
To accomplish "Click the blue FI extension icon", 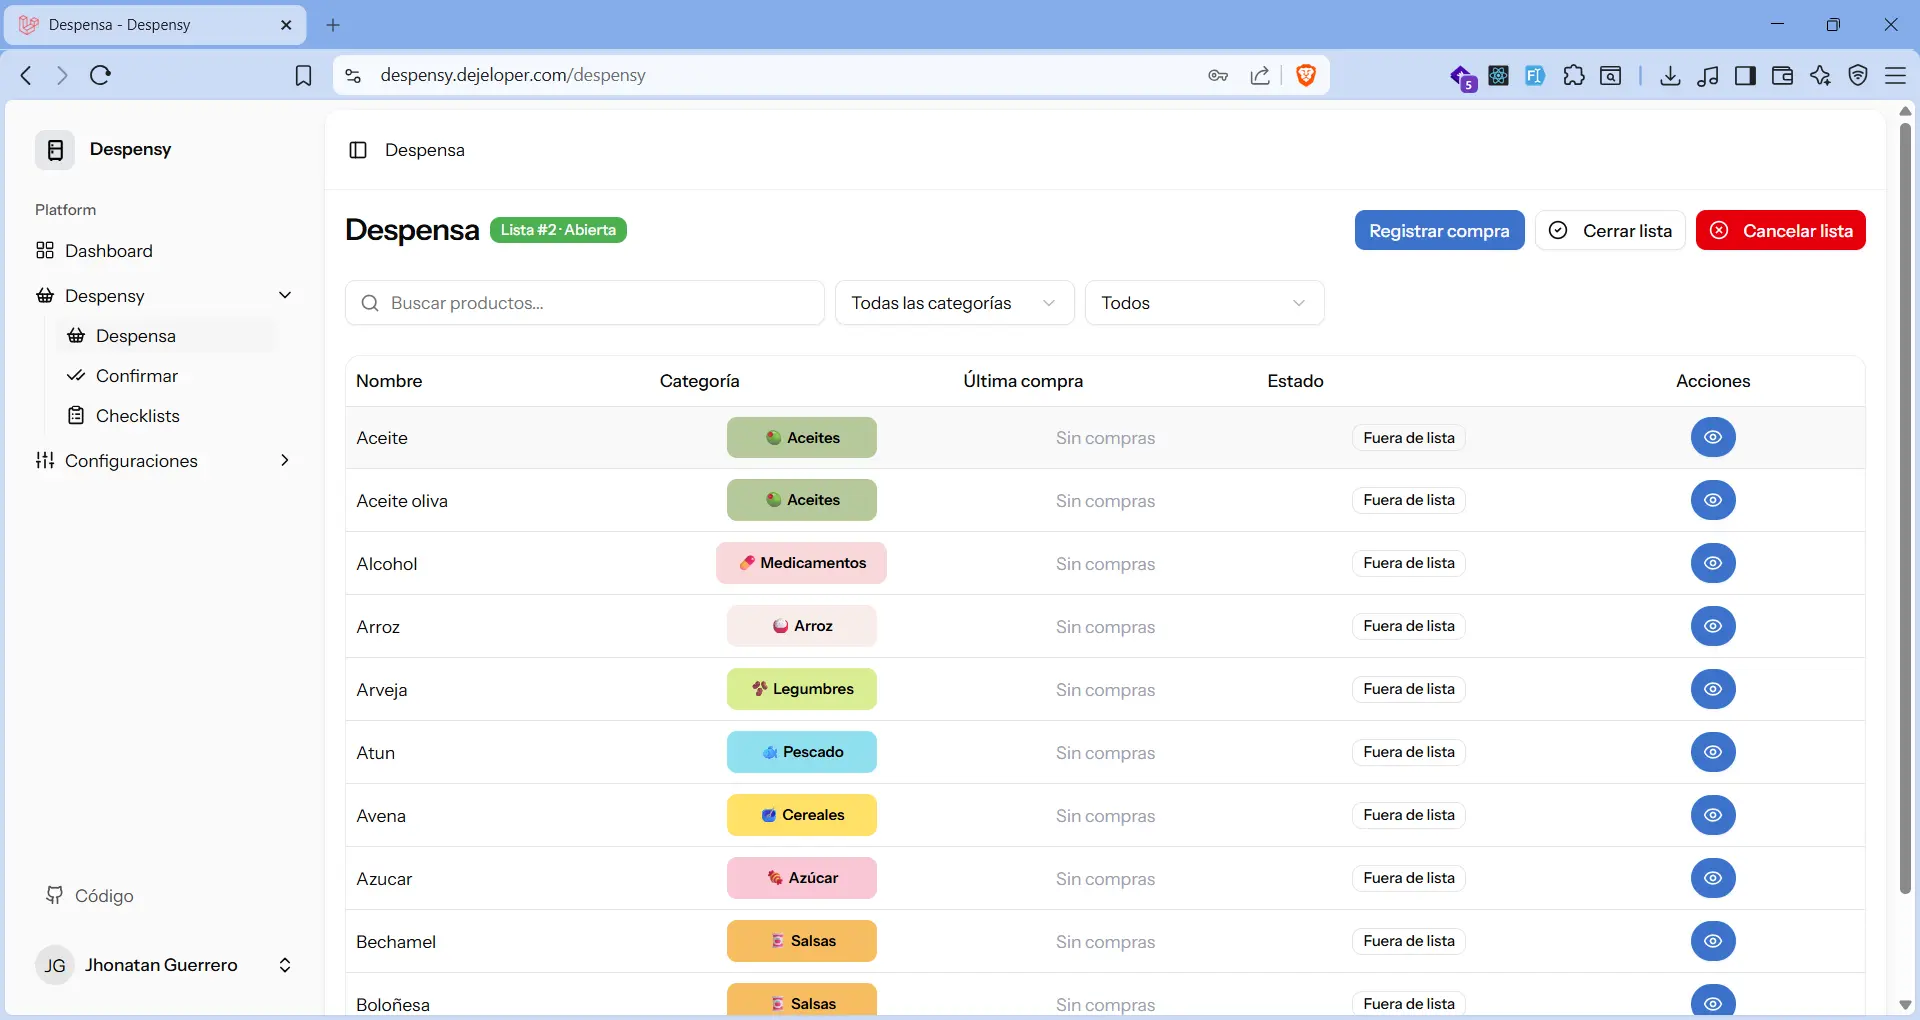I will tap(1535, 75).
